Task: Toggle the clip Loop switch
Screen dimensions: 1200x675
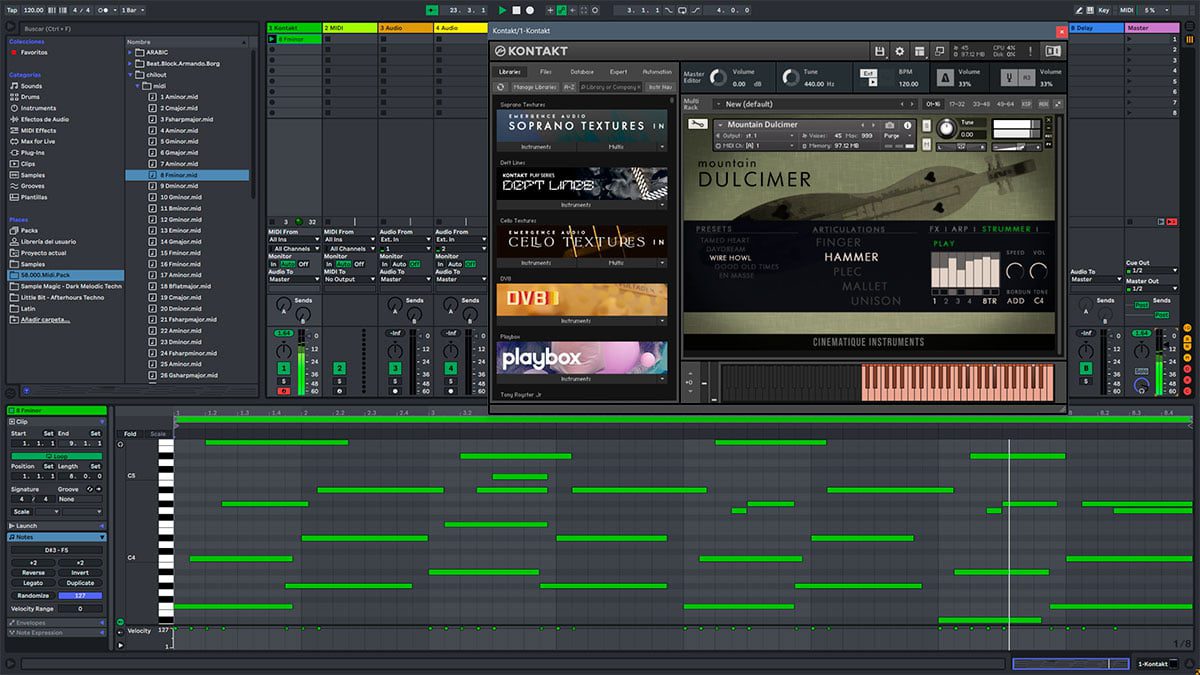Action: coord(56,455)
